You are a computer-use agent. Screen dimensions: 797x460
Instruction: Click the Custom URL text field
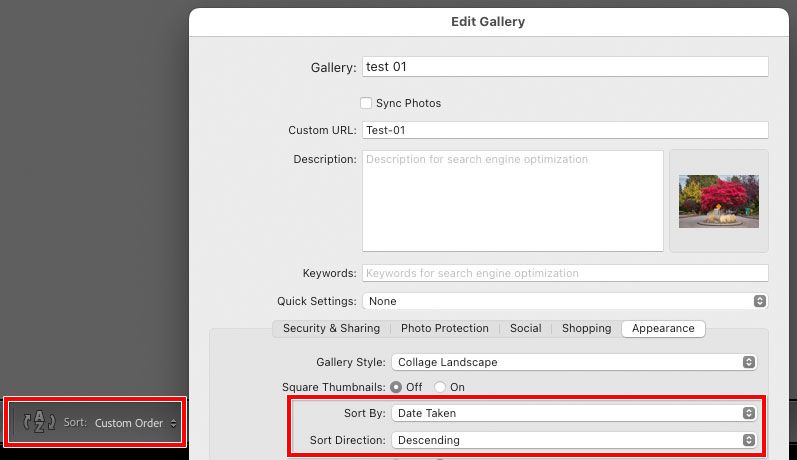point(565,130)
